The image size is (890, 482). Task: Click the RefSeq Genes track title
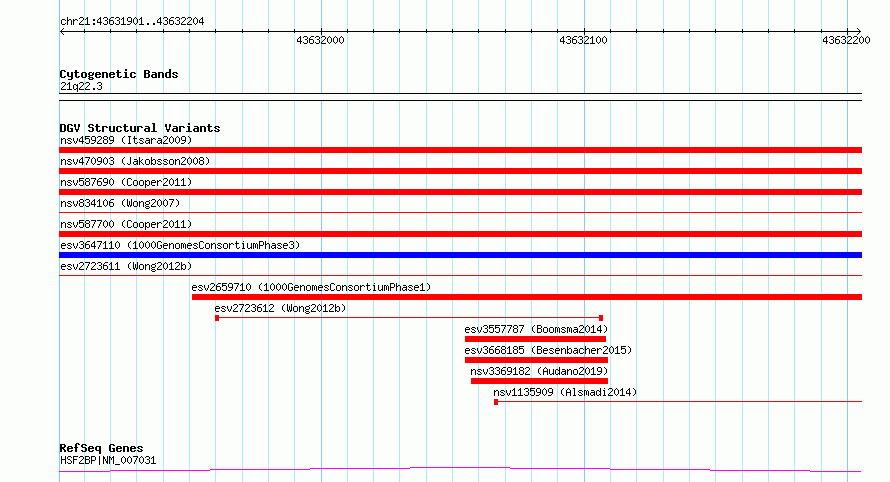[101, 448]
